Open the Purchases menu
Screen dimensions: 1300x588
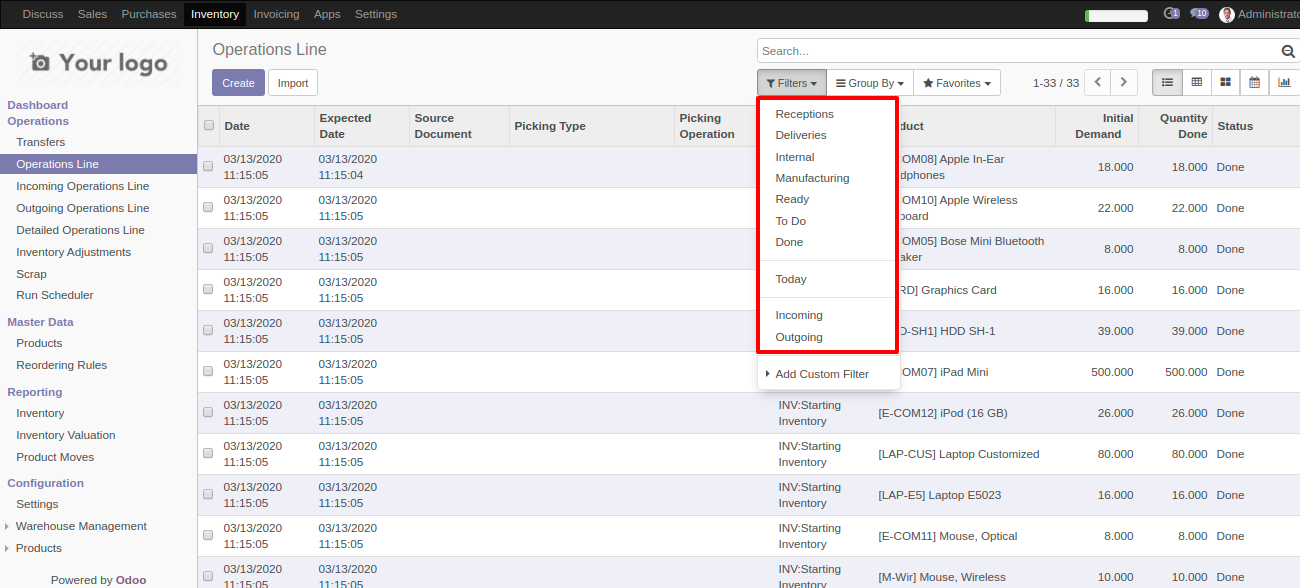tap(149, 14)
